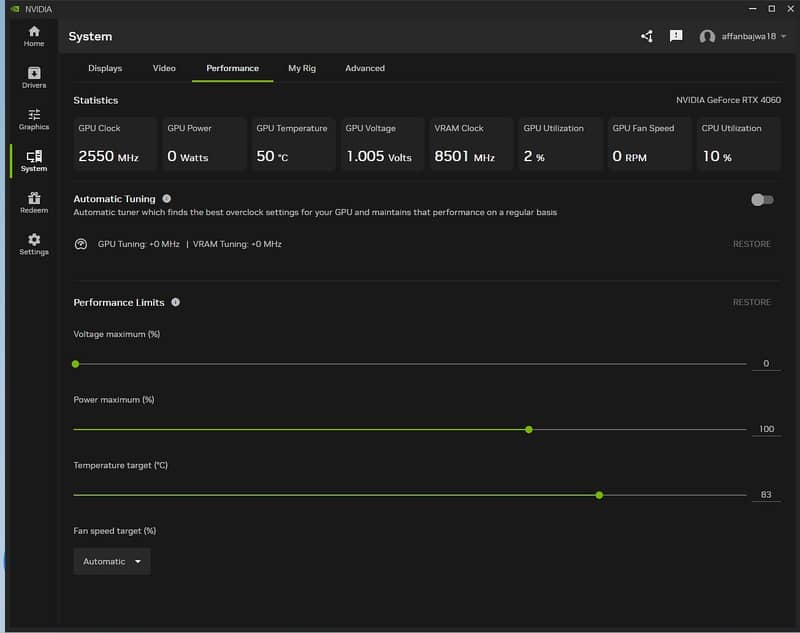Image resolution: width=800 pixels, height=633 pixels.
Task: Switch to the Displays tab
Action: pyautogui.click(x=105, y=68)
